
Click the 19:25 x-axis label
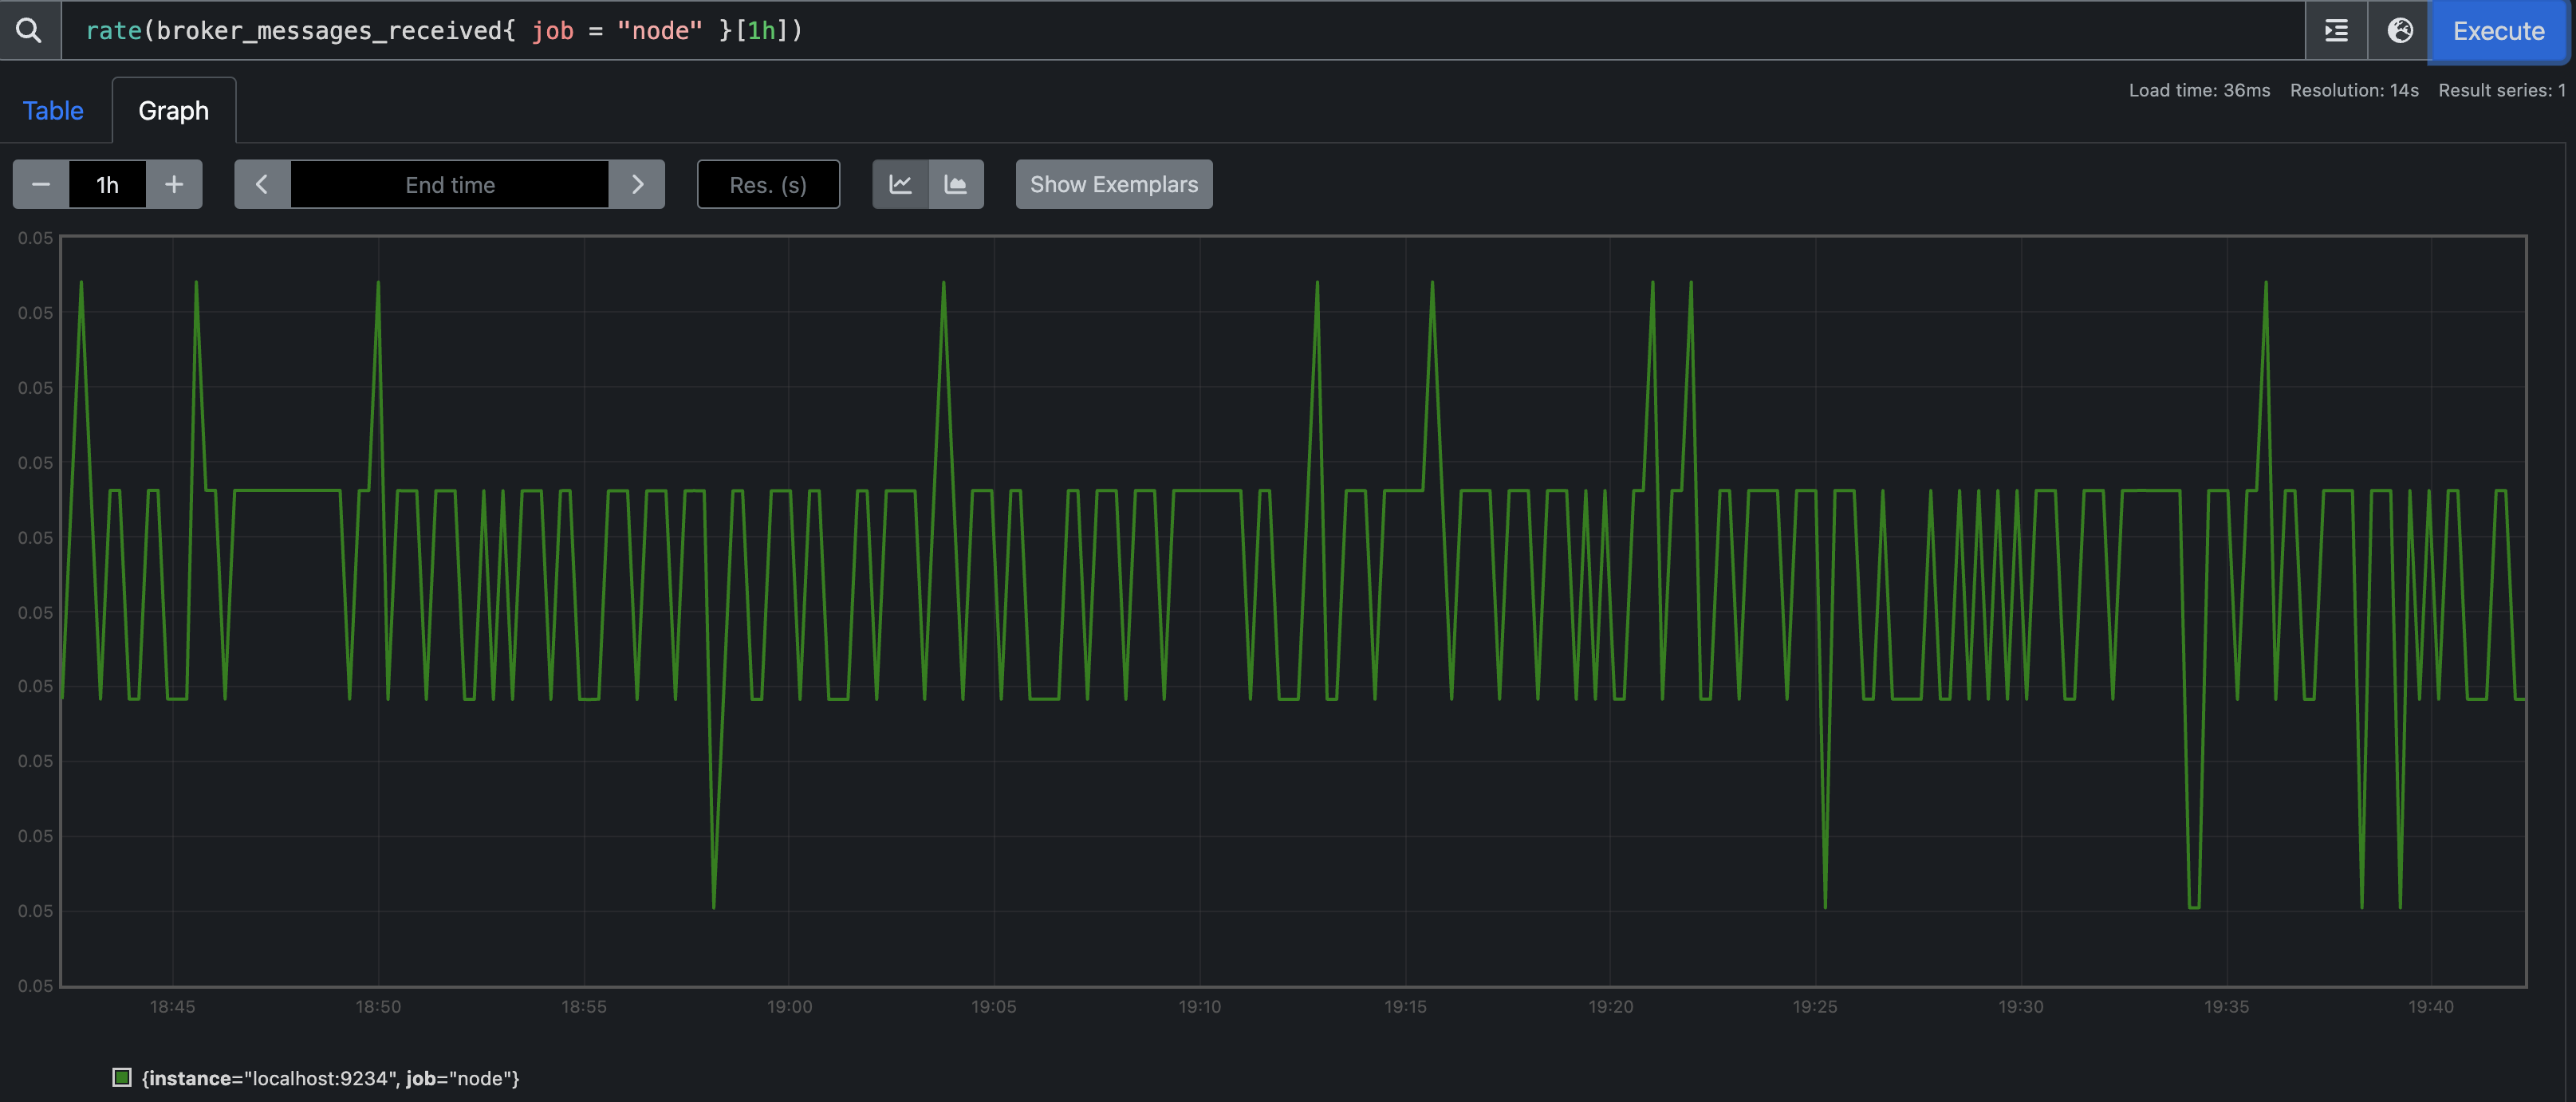click(x=1815, y=1006)
